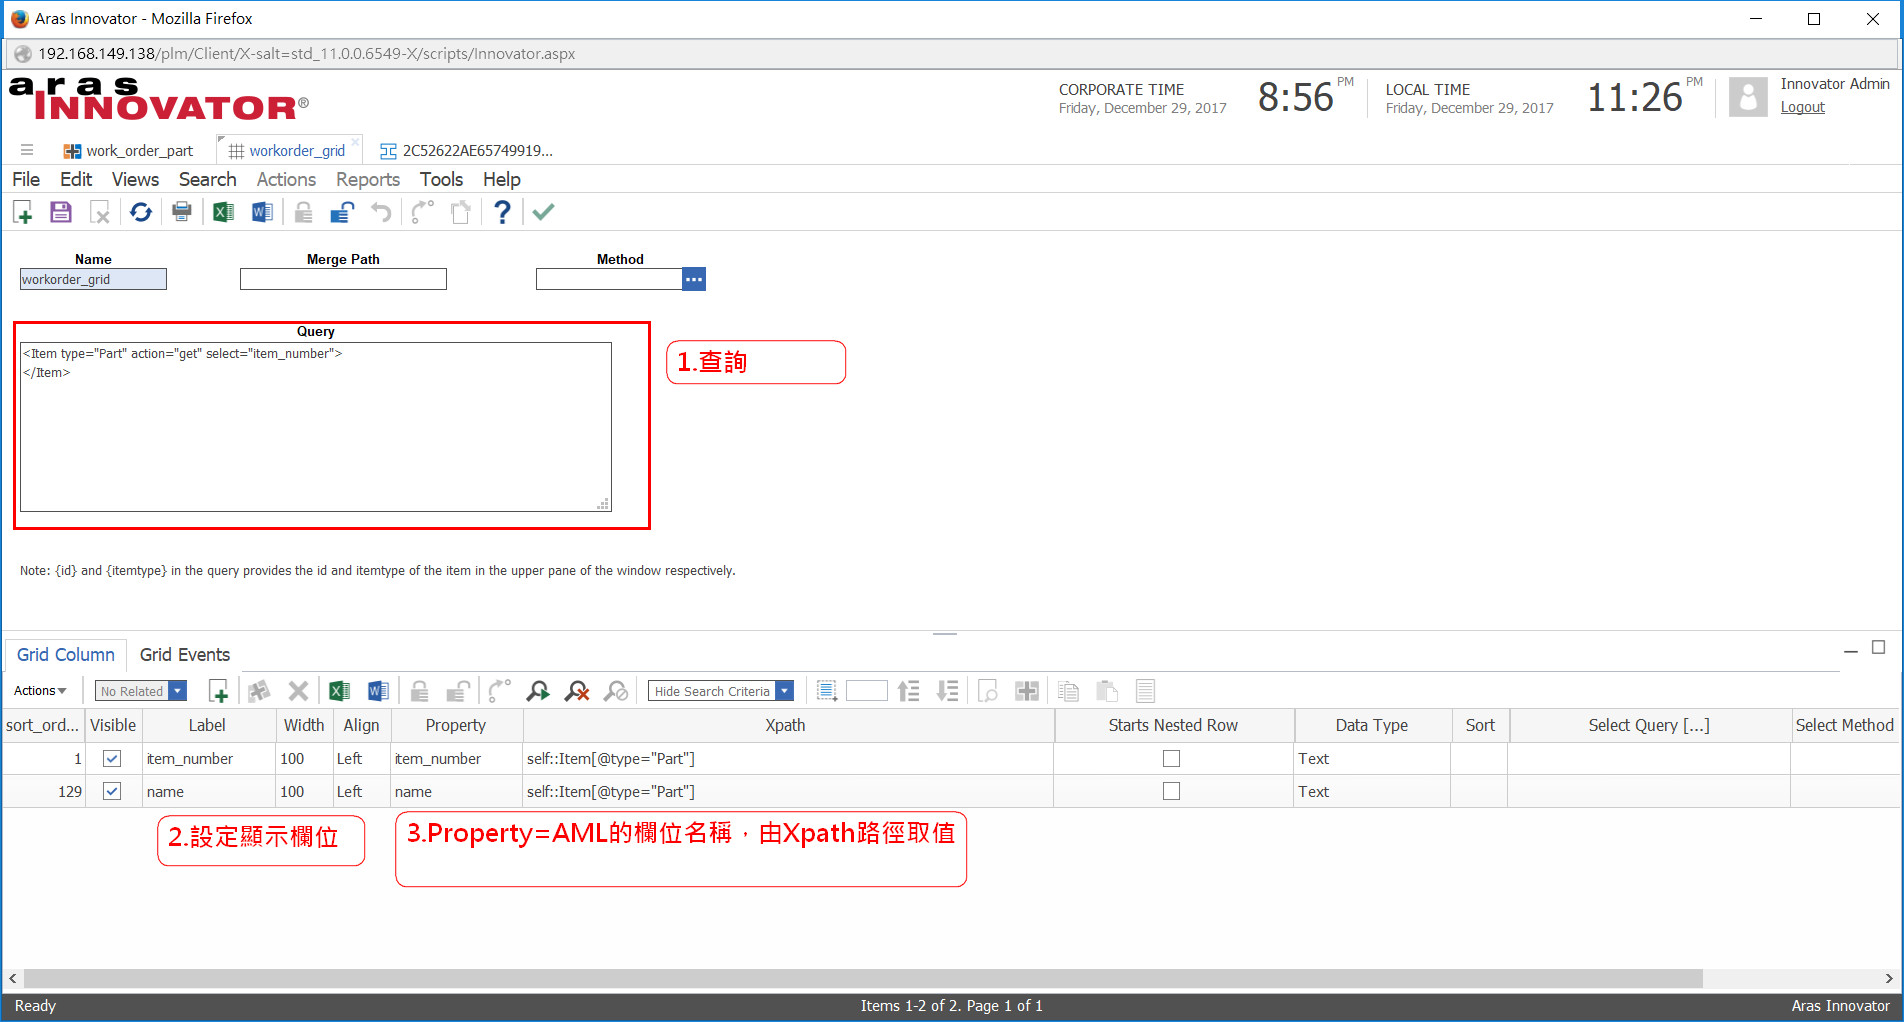
Task: Click the stop search magnifier icon
Action: pyautogui.click(x=617, y=691)
